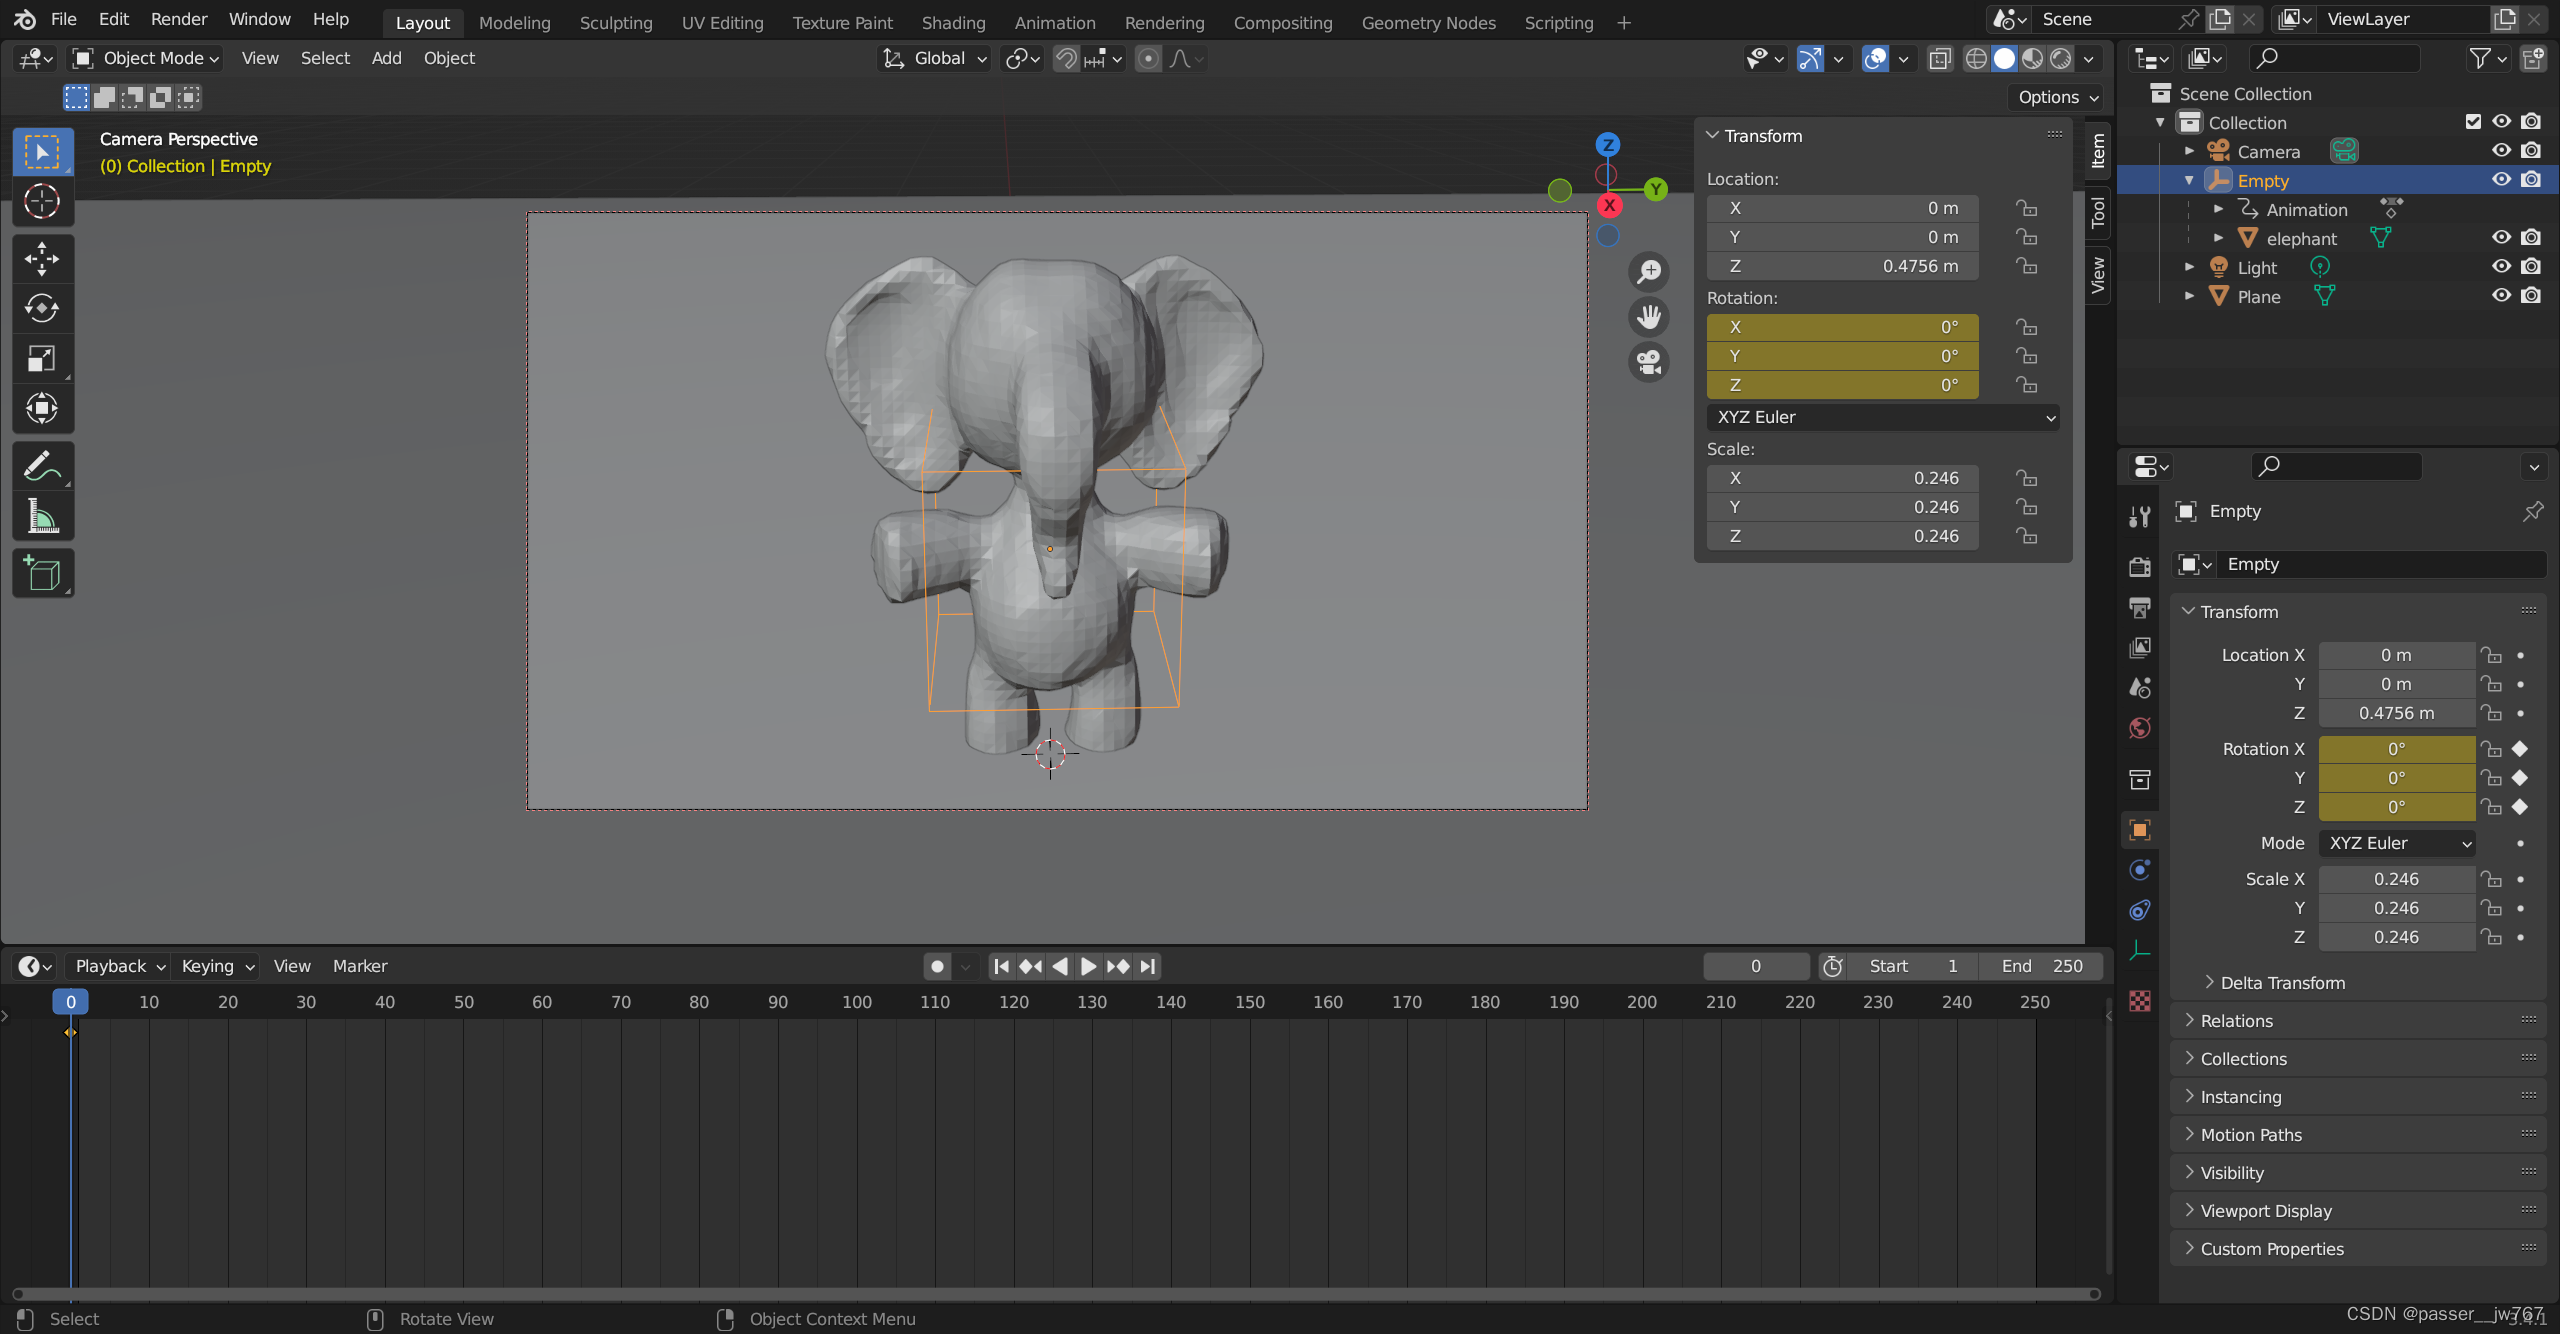Click the Geometry Nodes workspace tab
The height and width of the screenshot is (1334, 2560).
click(x=1427, y=22)
